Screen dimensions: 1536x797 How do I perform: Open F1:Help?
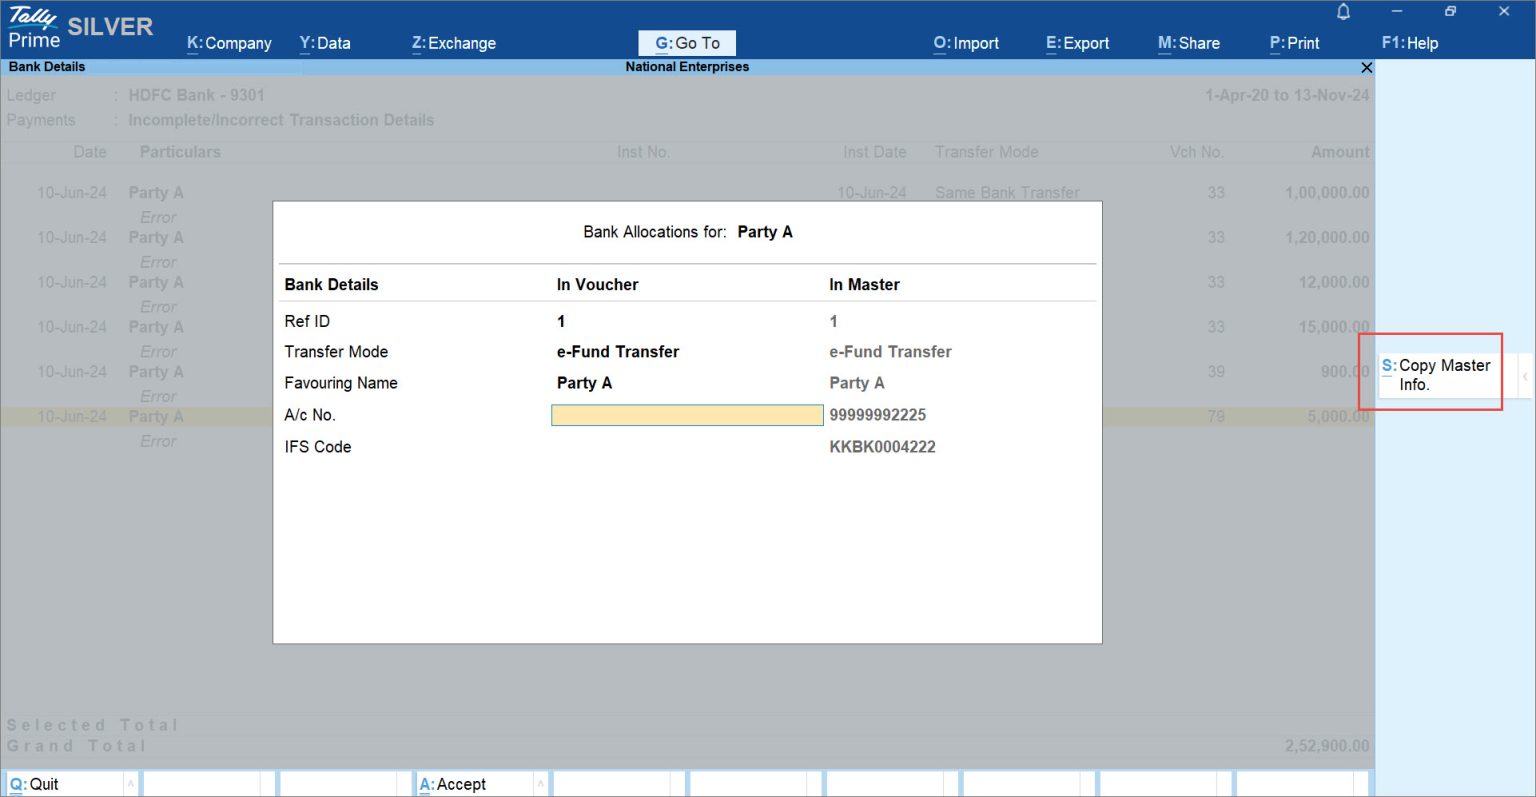point(1409,43)
